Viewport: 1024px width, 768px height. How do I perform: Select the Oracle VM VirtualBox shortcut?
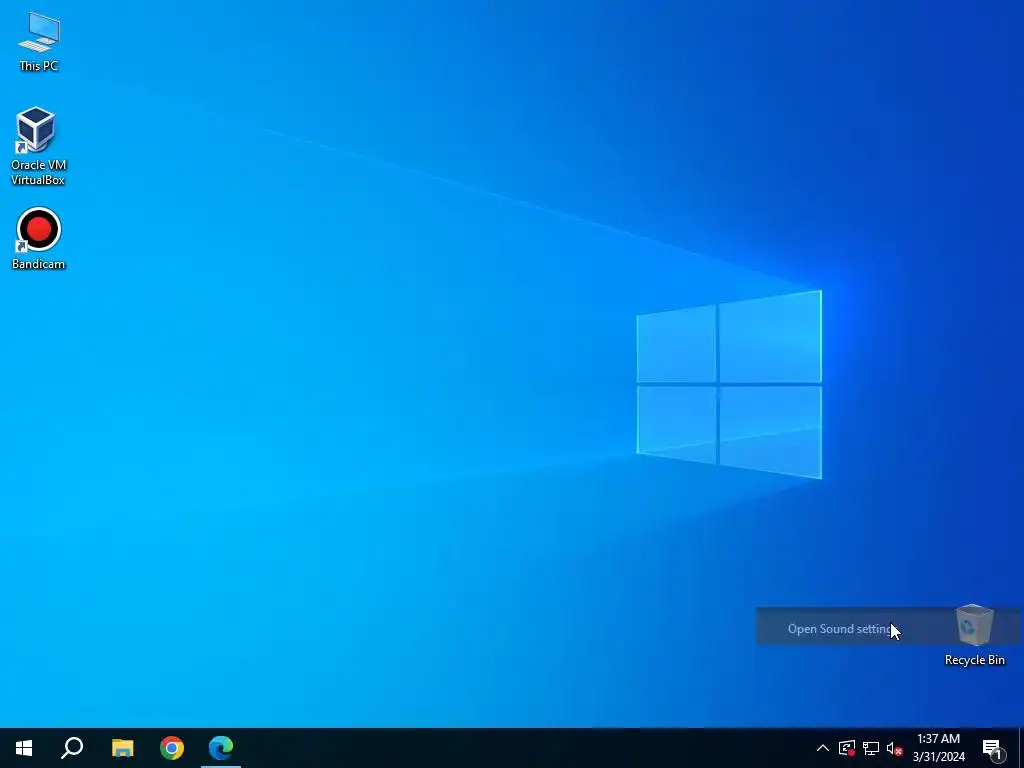pos(37,146)
